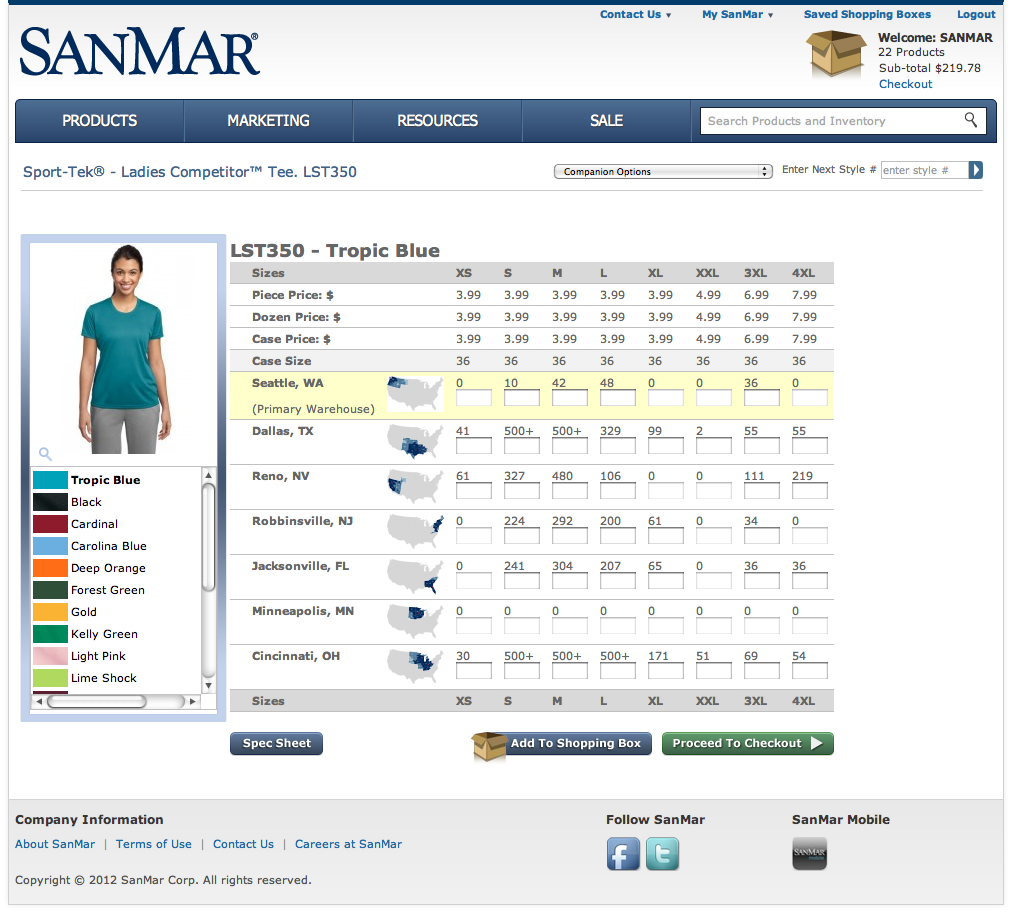Click Seattle S size quantity field
1012x913 pixels.
pyautogui.click(x=521, y=397)
